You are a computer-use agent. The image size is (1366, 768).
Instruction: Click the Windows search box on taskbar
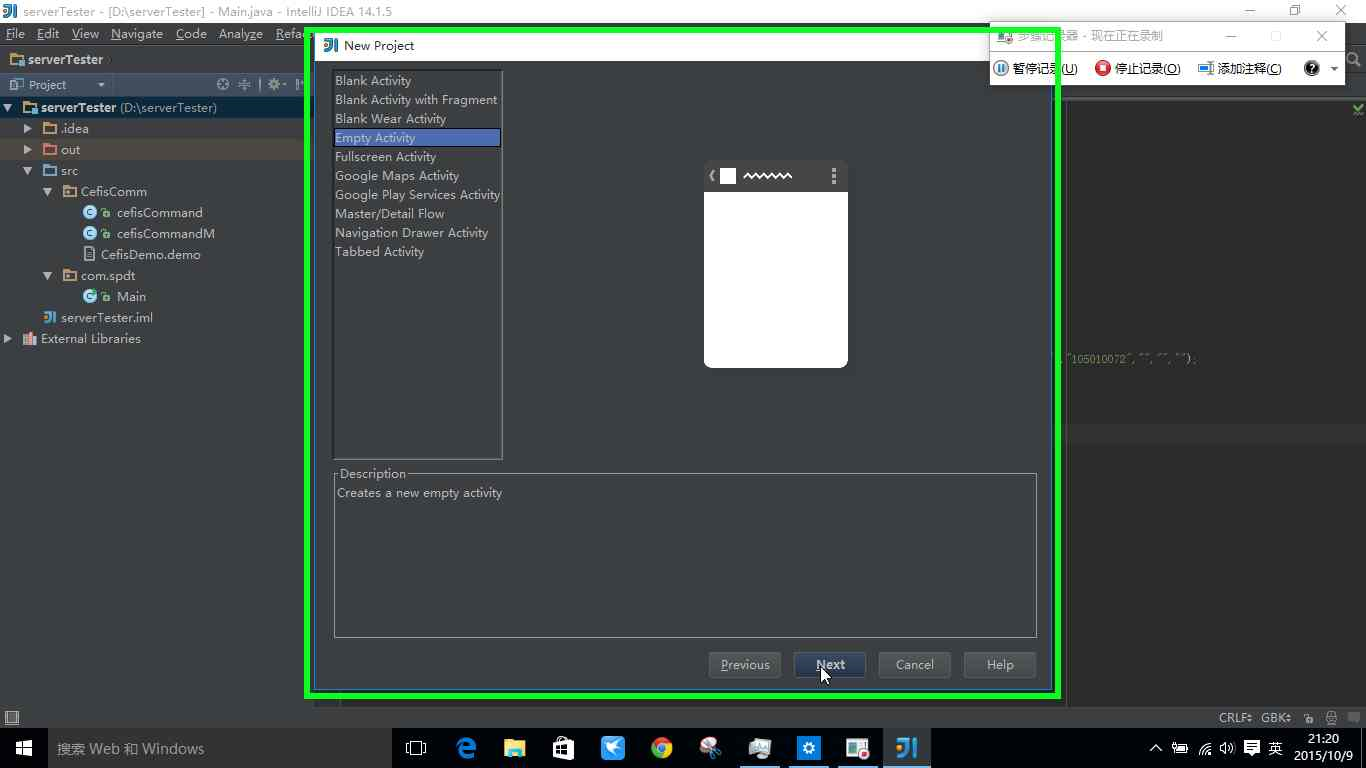pos(220,748)
